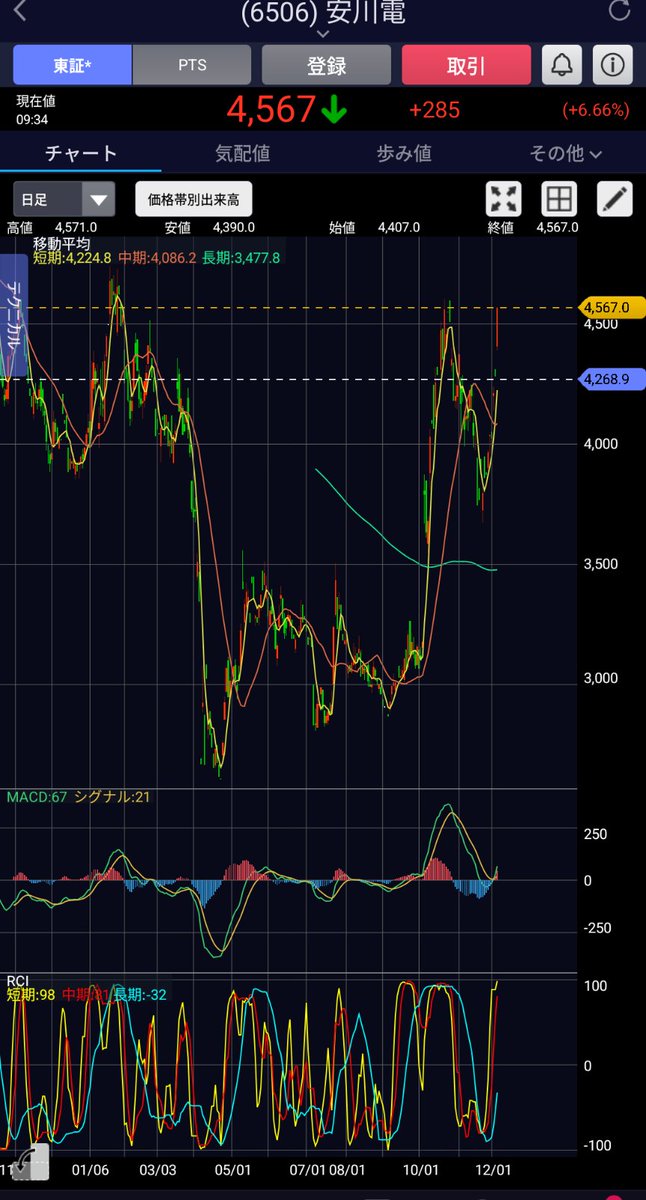Expand stock selector chevron under 安川電
The image size is (646, 1200).
[323, 33]
